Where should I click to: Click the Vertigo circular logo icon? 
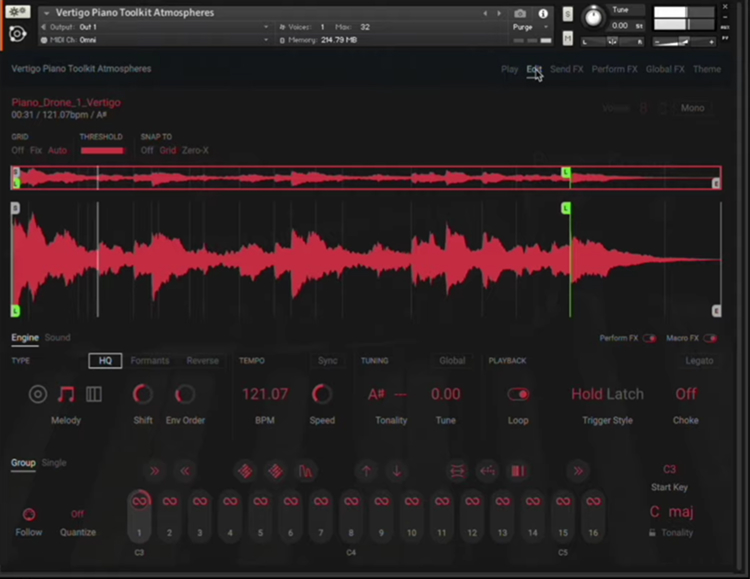click(x=18, y=34)
